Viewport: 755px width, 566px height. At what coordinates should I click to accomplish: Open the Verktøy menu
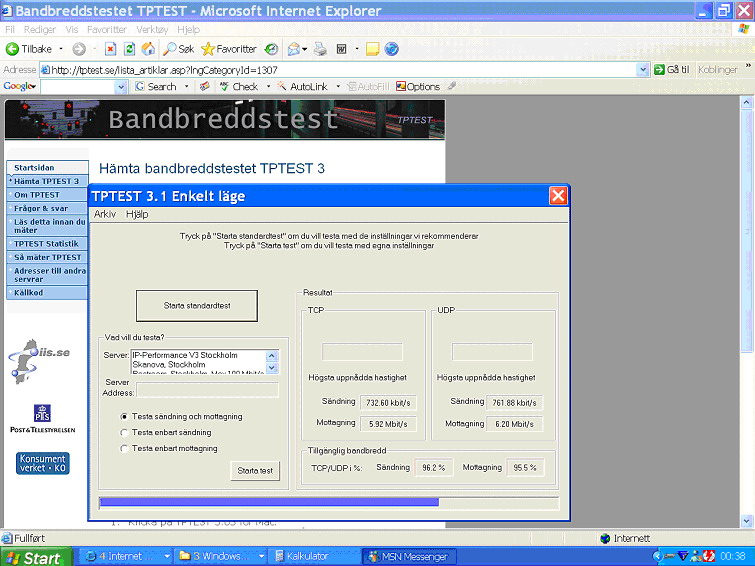[x=152, y=29]
